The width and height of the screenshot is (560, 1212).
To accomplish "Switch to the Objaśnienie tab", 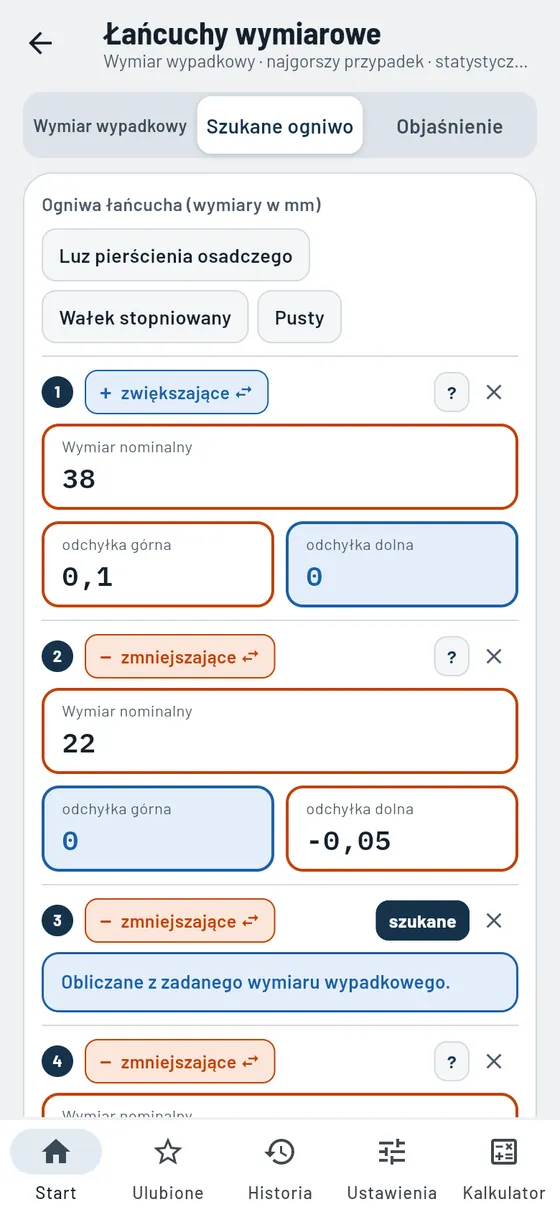I will tap(450, 126).
